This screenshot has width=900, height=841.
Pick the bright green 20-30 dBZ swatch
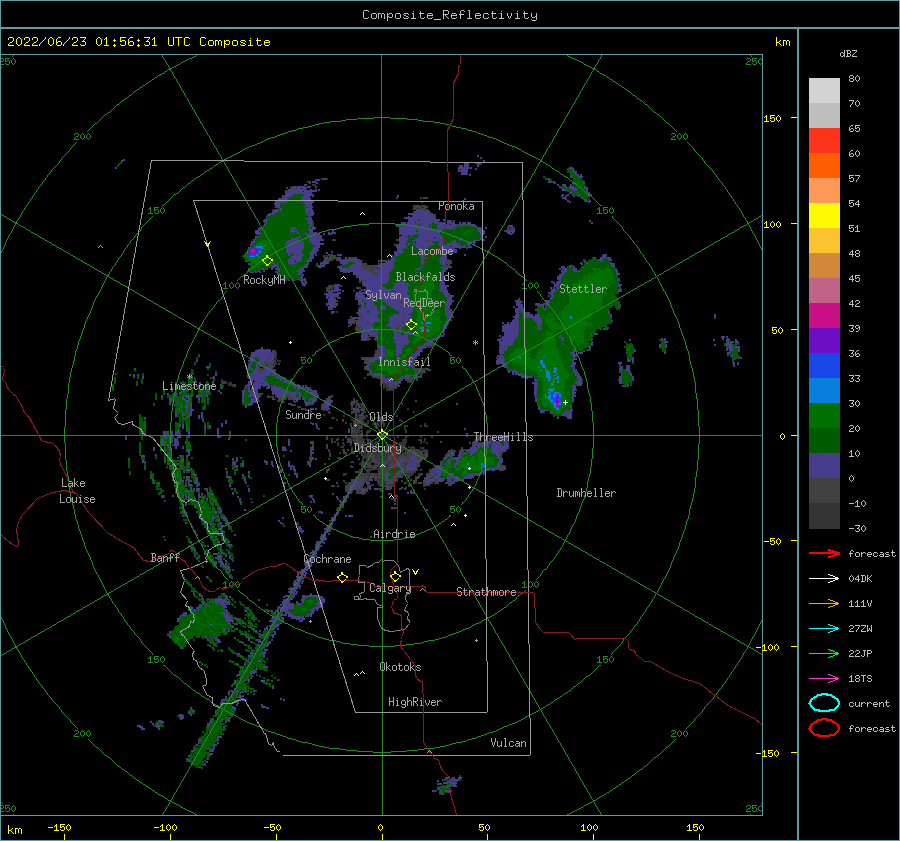[x=824, y=415]
